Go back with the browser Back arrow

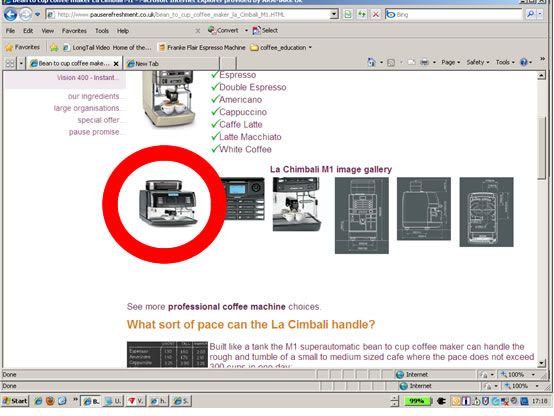tap(10, 14)
